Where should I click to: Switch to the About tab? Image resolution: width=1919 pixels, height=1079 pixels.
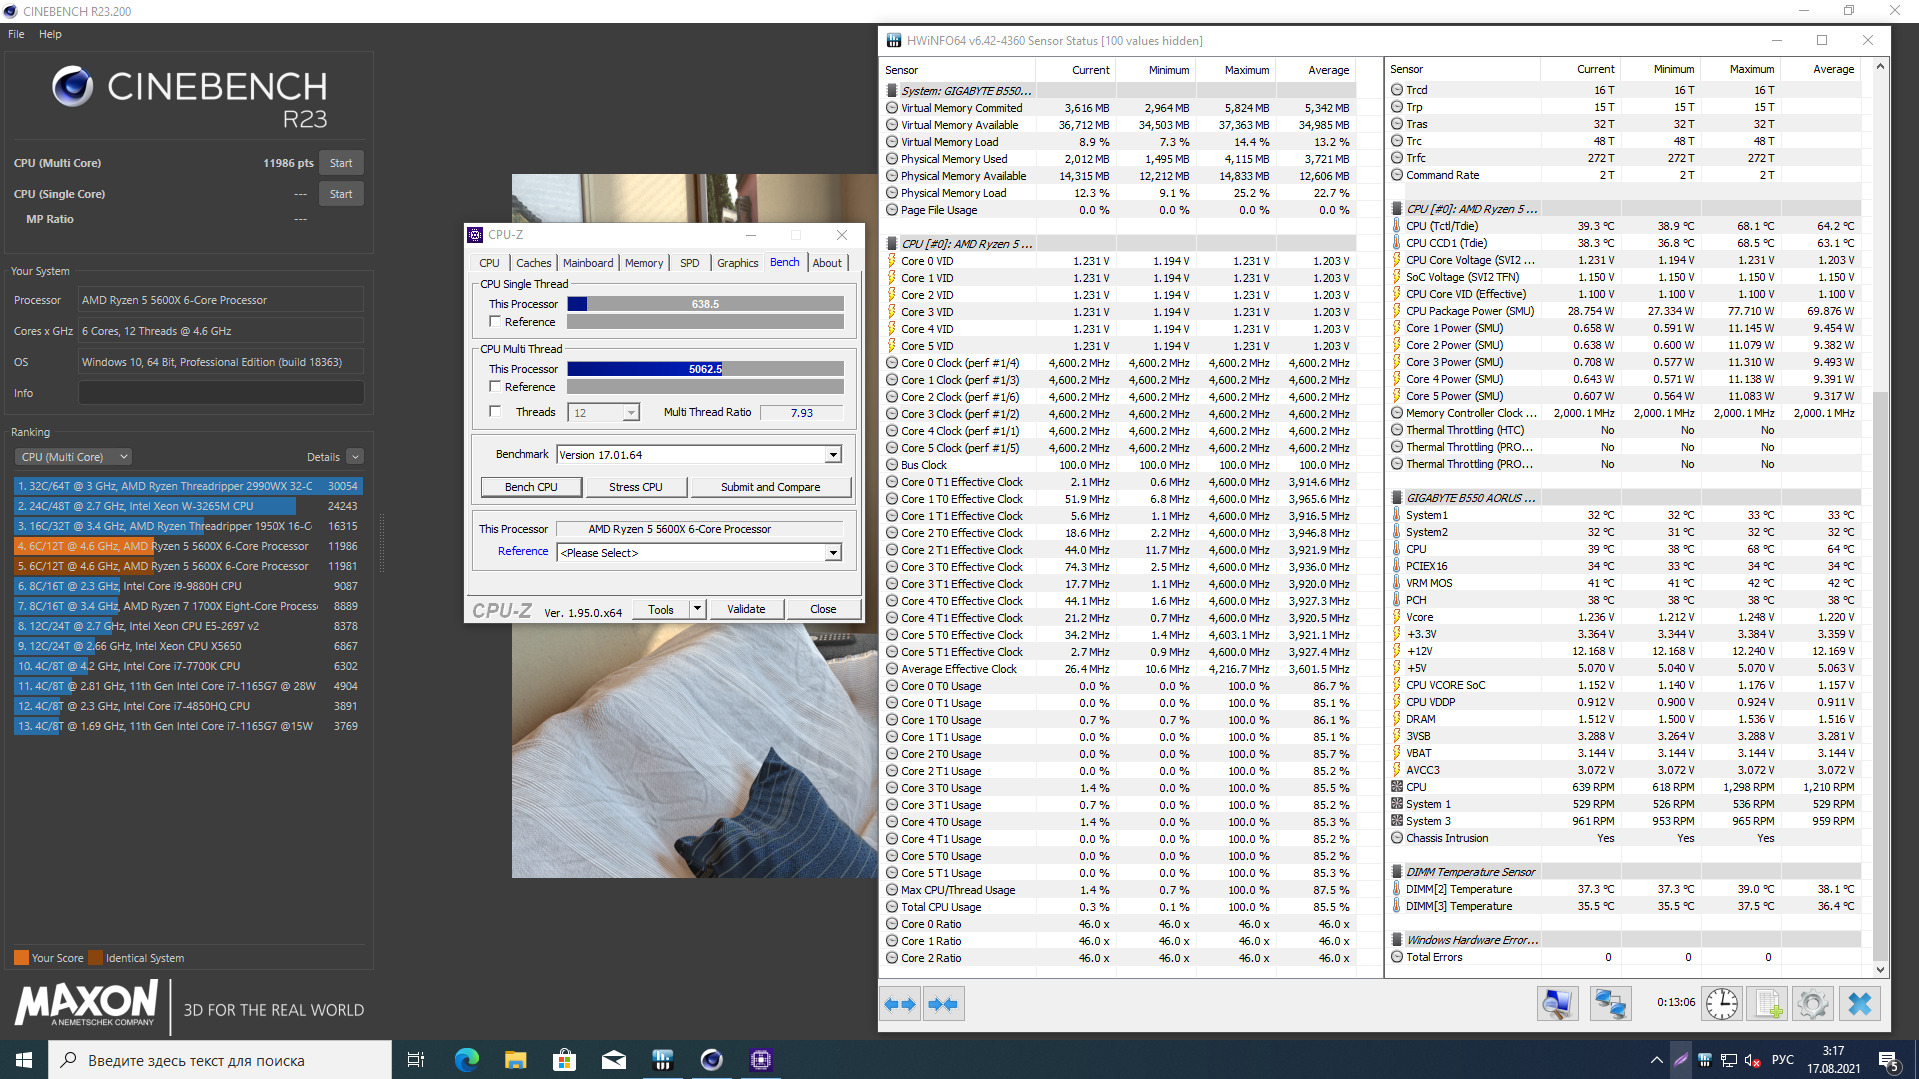[827, 263]
